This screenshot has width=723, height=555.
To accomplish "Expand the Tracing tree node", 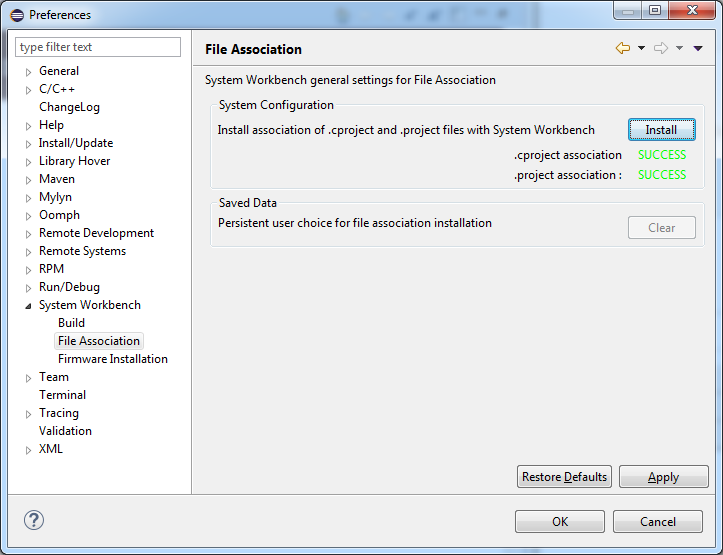I will coord(28,414).
